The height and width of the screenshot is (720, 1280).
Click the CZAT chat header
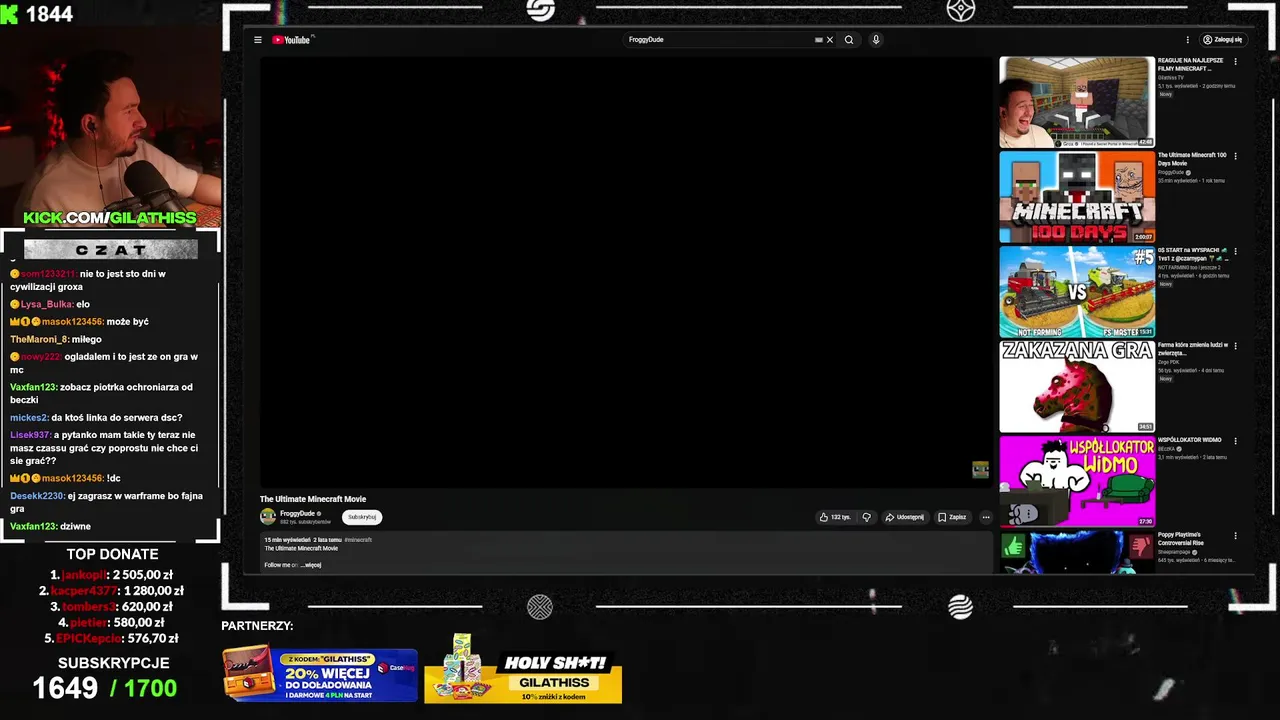pos(110,250)
